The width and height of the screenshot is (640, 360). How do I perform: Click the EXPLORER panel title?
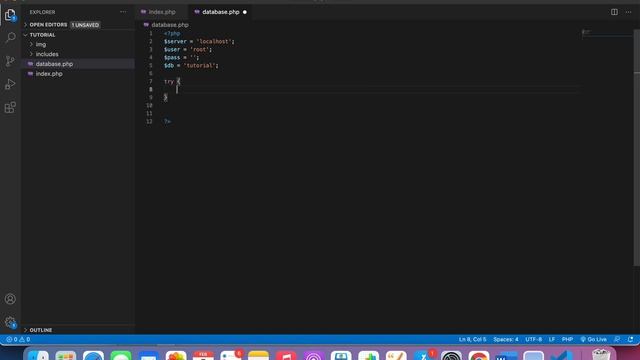(x=42, y=12)
